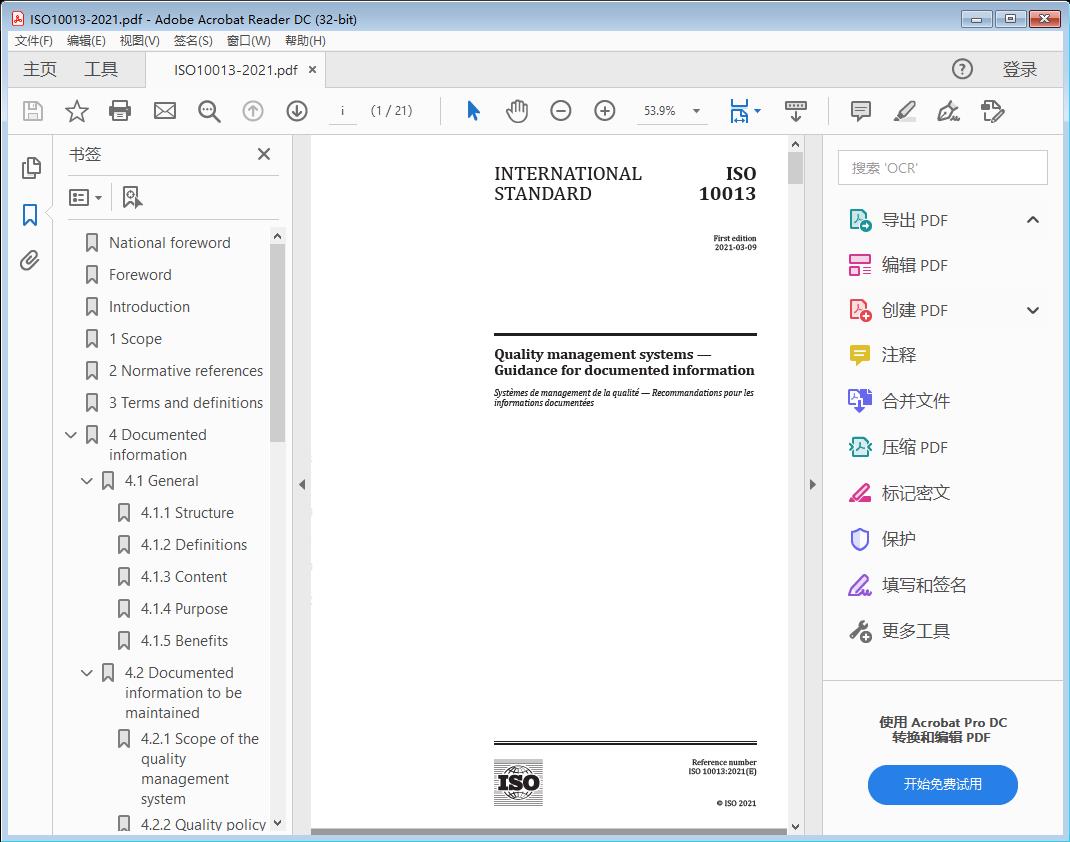Image resolution: width=1070 pixels, height=842 pixels.
Task: Collapse the 4.1 General bookmark
Action: click(86, 481)
